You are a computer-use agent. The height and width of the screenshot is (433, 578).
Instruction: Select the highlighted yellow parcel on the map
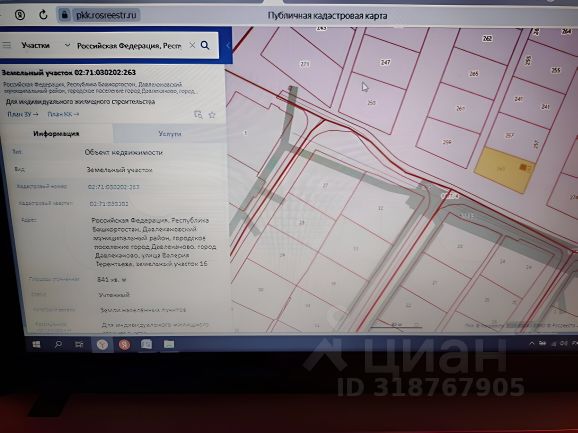pyautogui.click(x=504, y=170)
